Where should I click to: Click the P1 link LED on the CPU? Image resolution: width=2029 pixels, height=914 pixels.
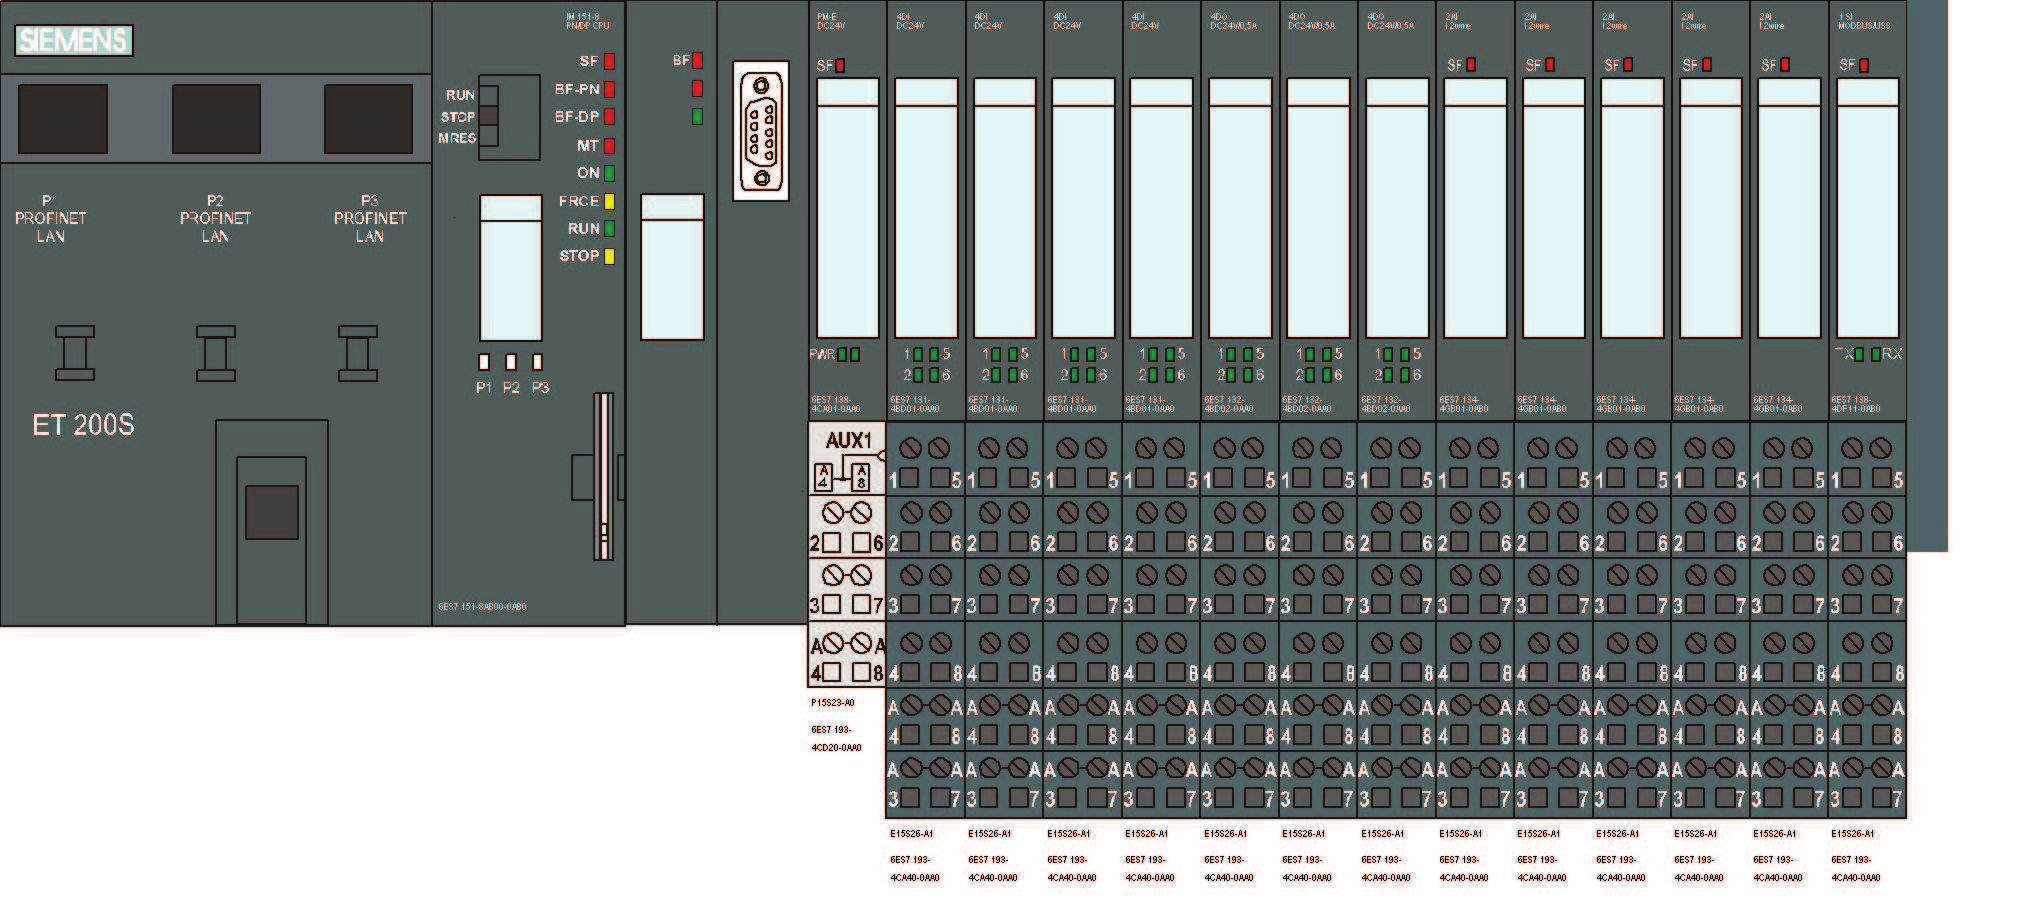(x=484, y=362)
